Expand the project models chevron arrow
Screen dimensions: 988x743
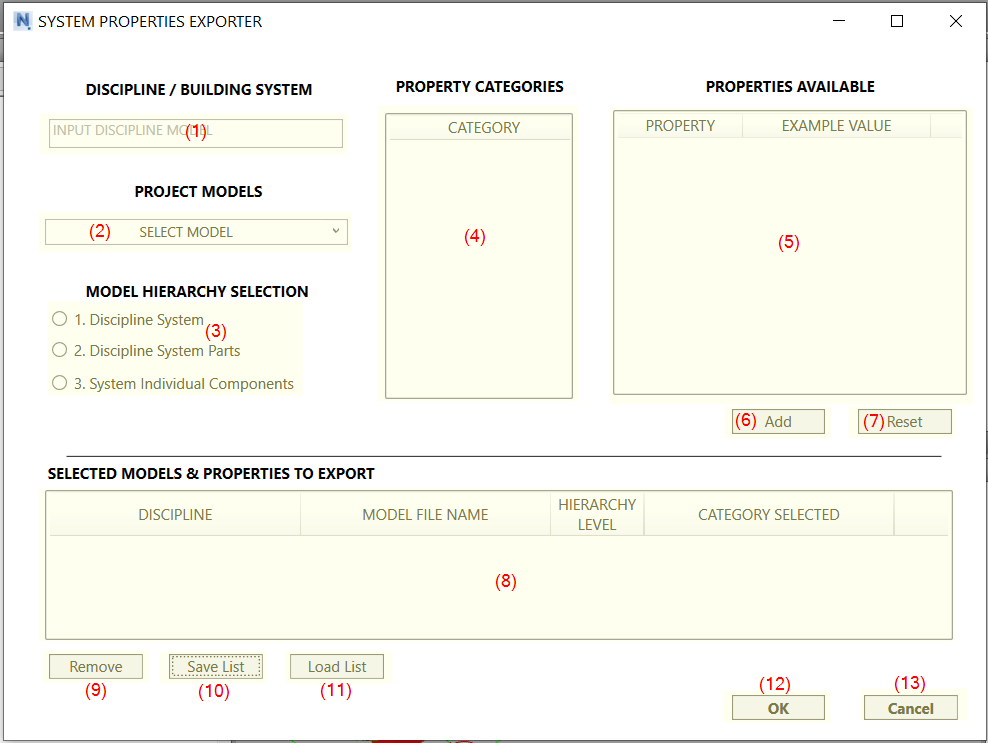(334, 231)
